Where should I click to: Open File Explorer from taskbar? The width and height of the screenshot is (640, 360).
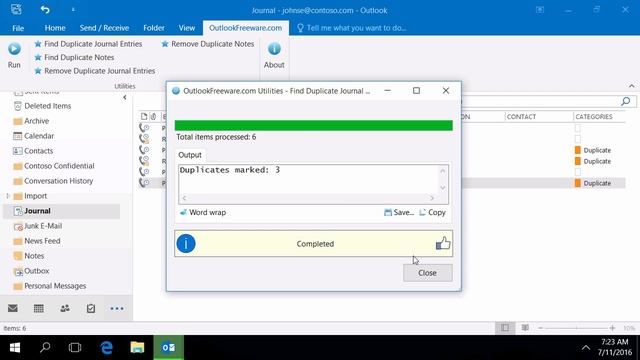coord(137,348)
